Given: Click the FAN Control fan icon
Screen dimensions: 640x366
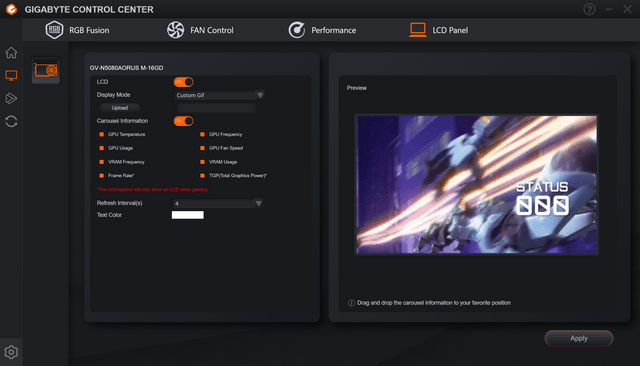Looking at the screenshot, I should point(176,30).
